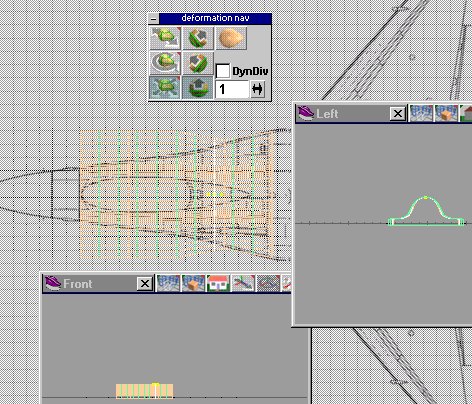Choose the tan blob deform object icon
Screen dimensions: 472x404
tap(231, 38)
